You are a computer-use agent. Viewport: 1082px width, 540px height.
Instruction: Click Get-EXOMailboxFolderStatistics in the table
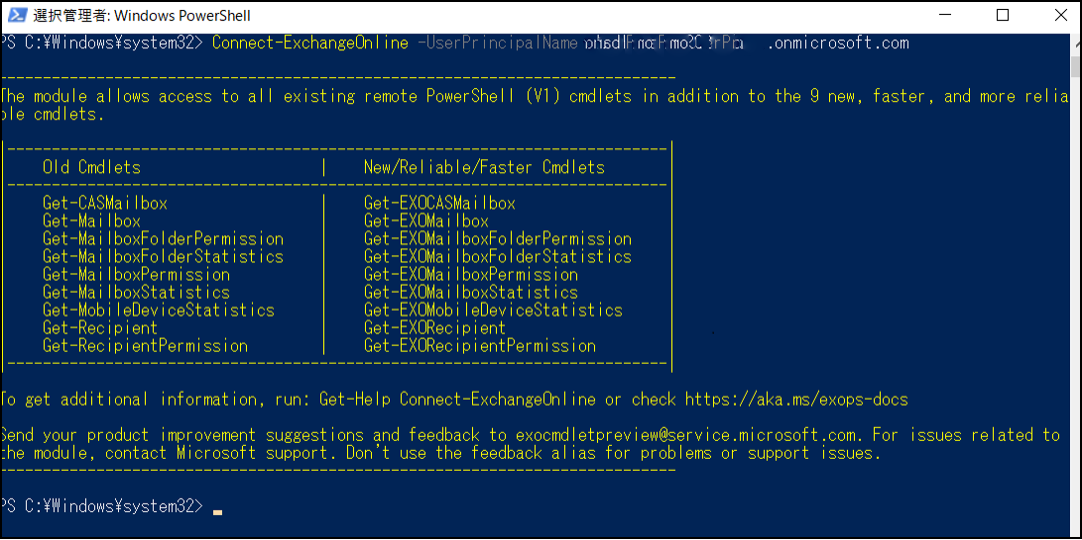coord(498,257)
